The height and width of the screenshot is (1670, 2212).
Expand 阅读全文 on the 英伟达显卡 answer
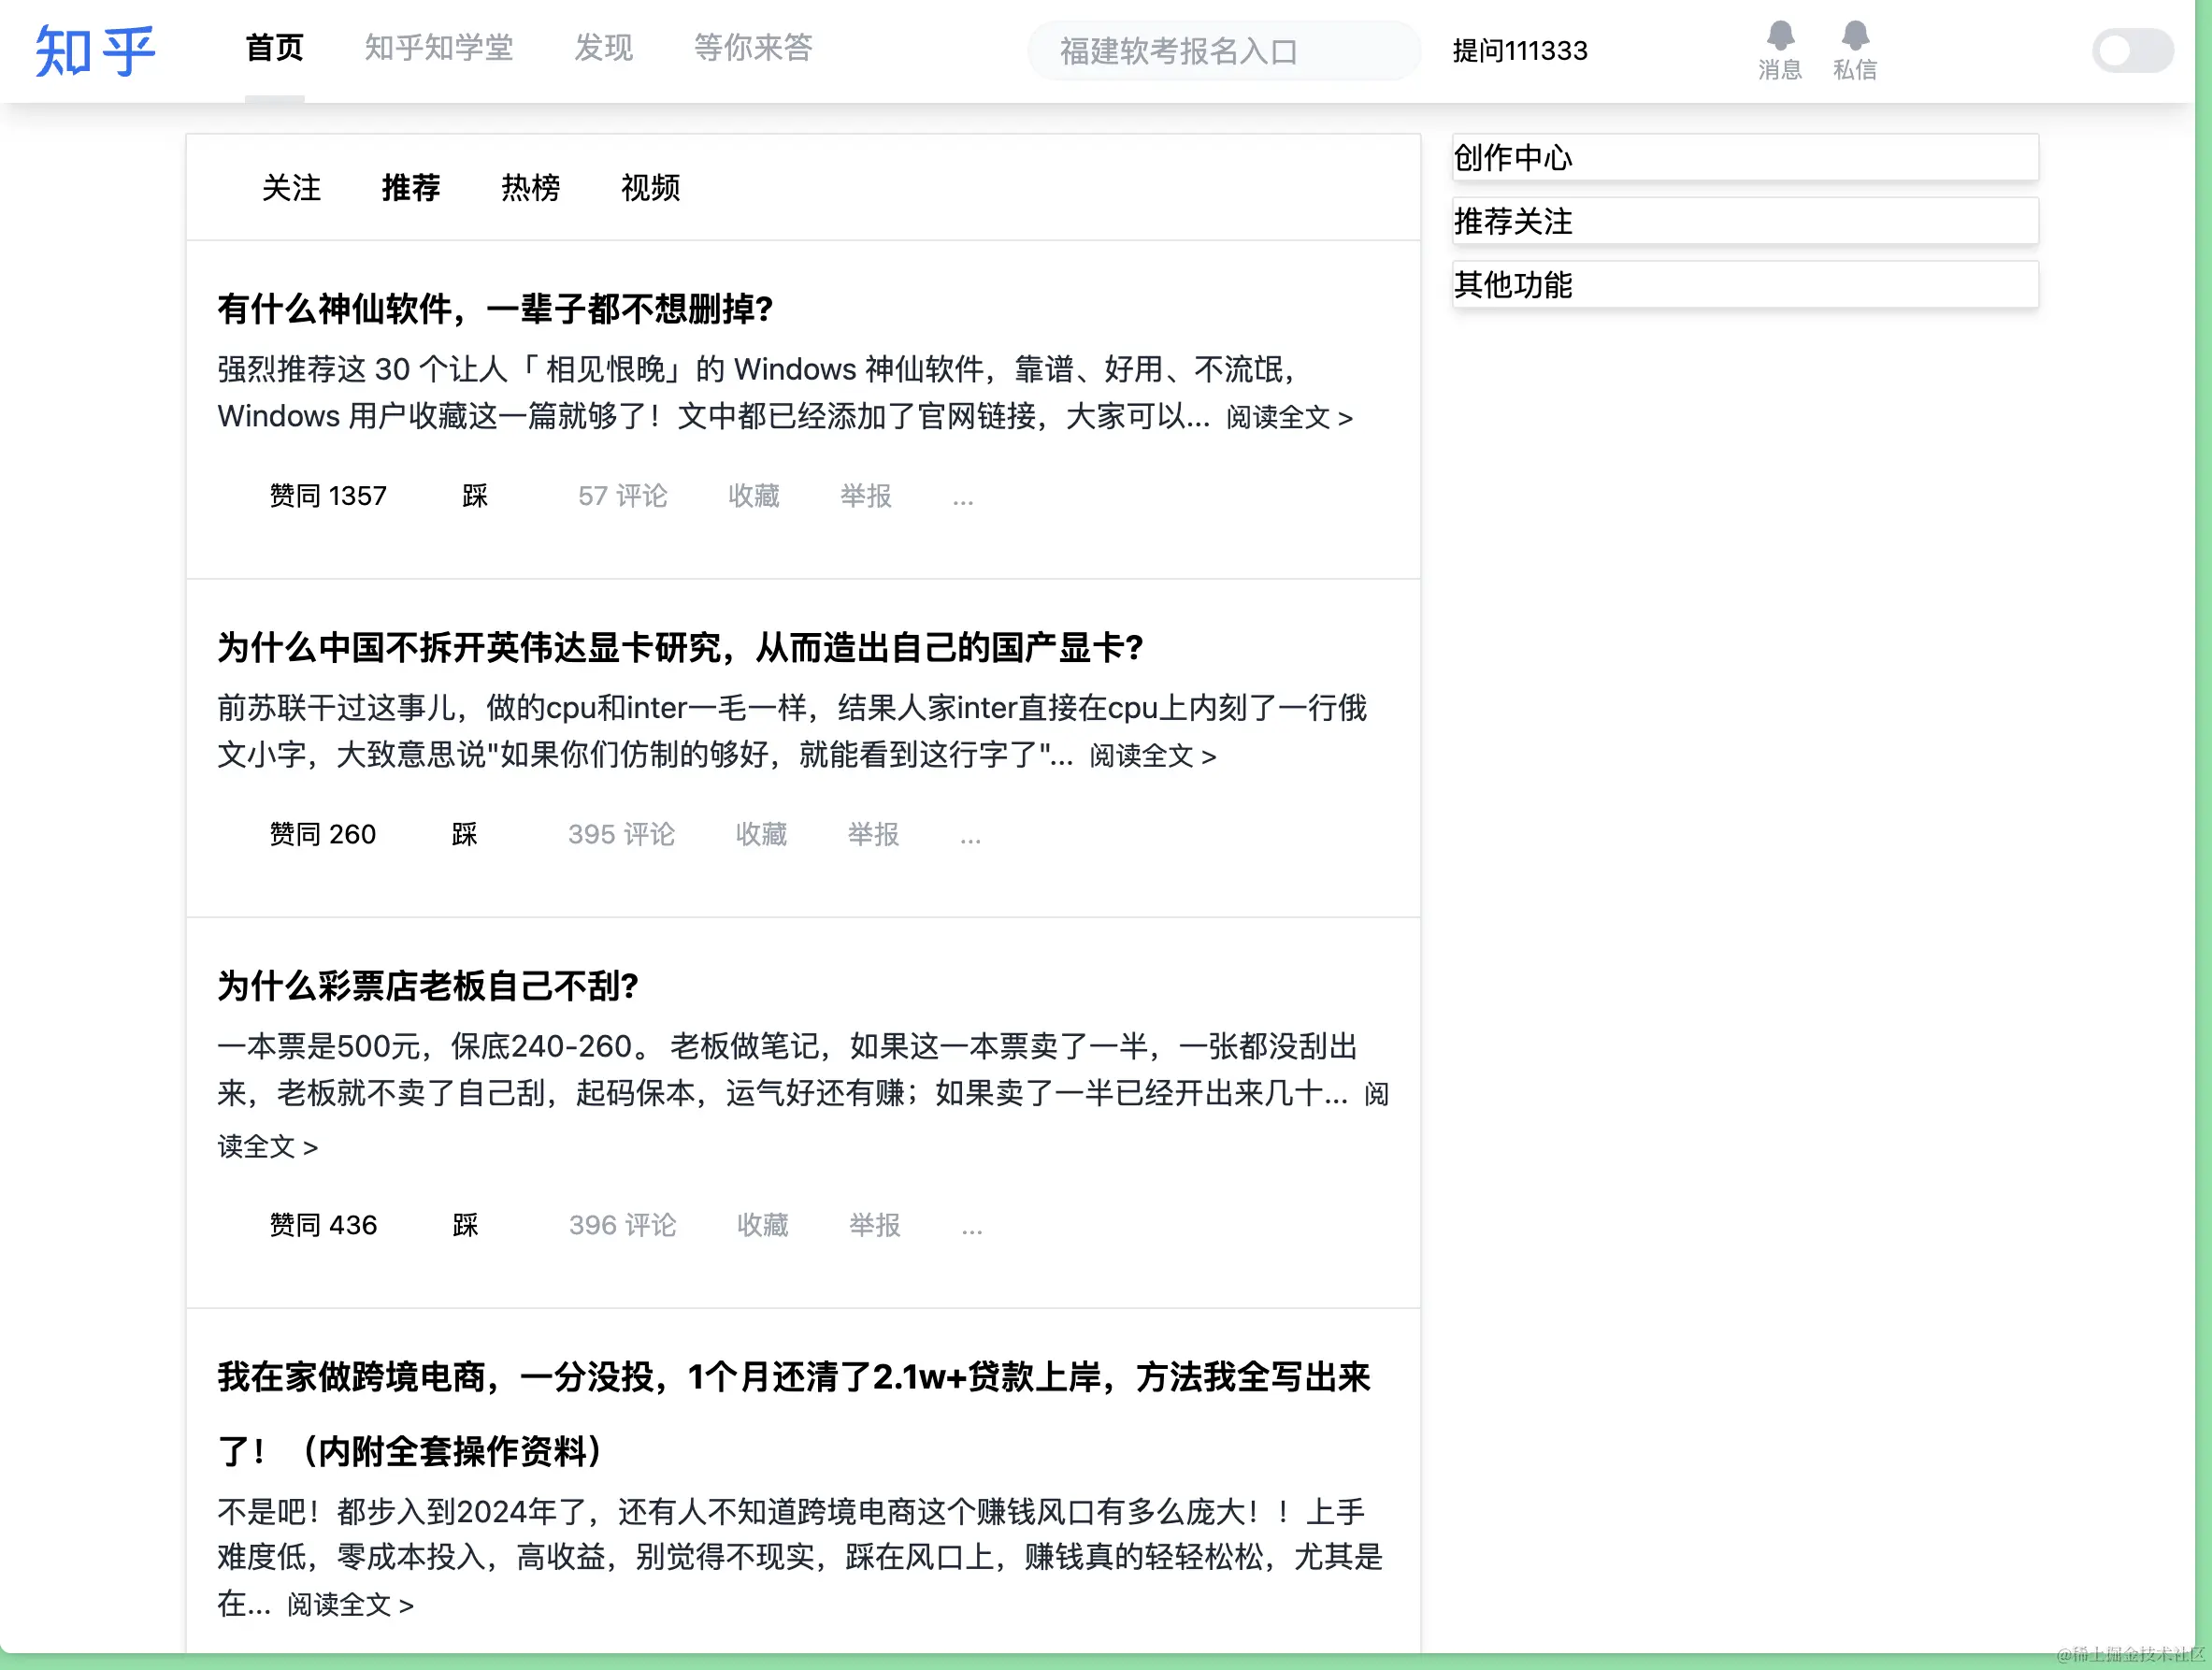[x=1152, y=756]
